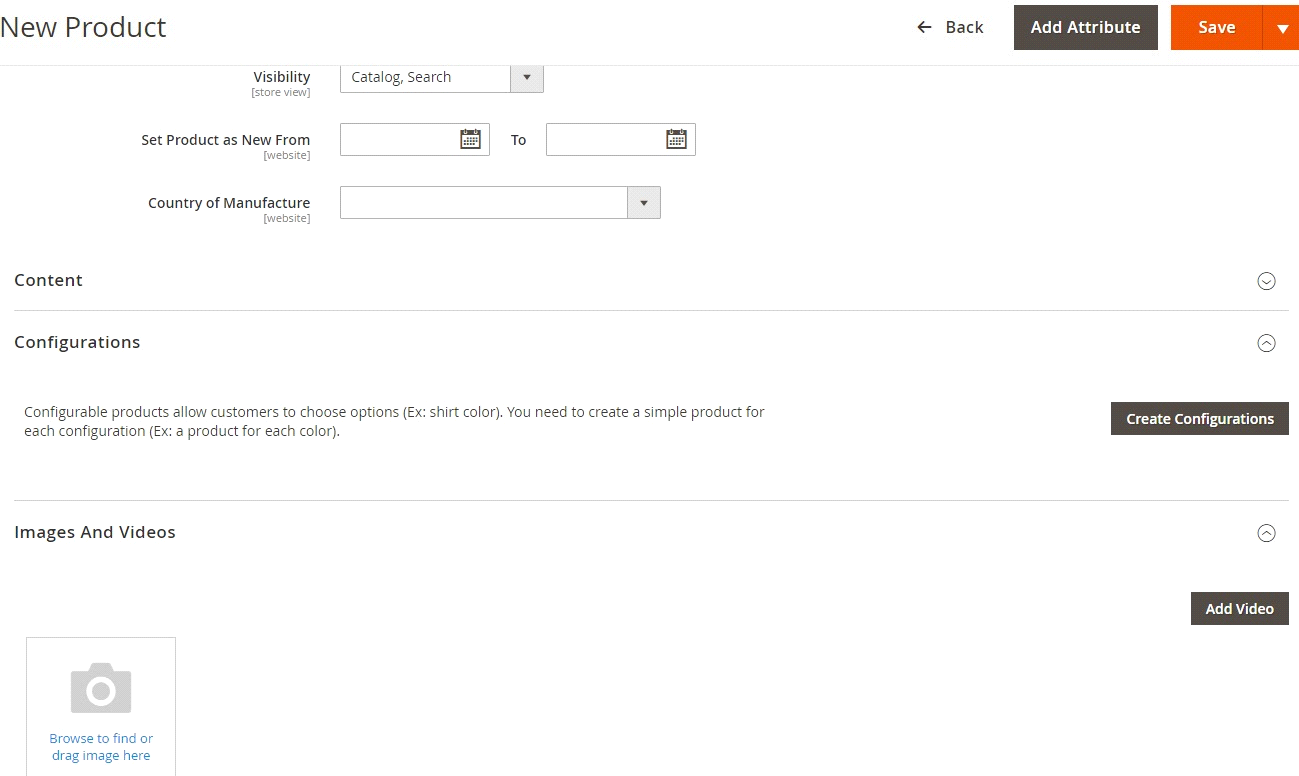The height and width of the screenshot is (776, 1299).
Task: Click the back arrow icon
Action: [923, 27]
